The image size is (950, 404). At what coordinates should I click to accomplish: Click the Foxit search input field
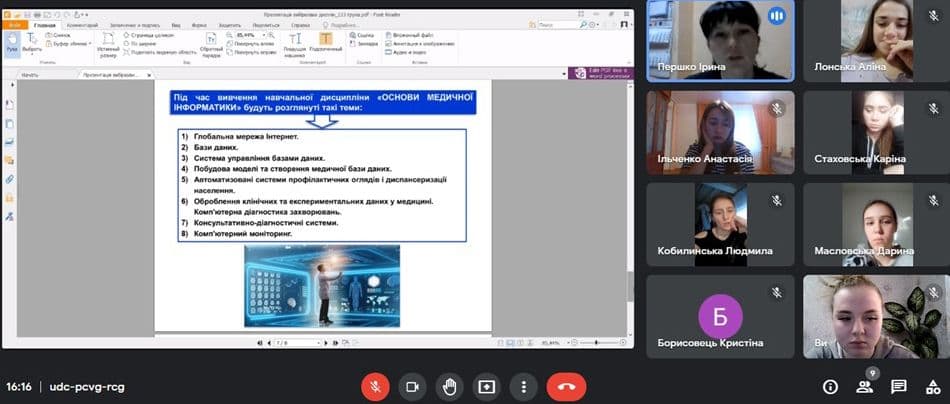click(557, 25)
